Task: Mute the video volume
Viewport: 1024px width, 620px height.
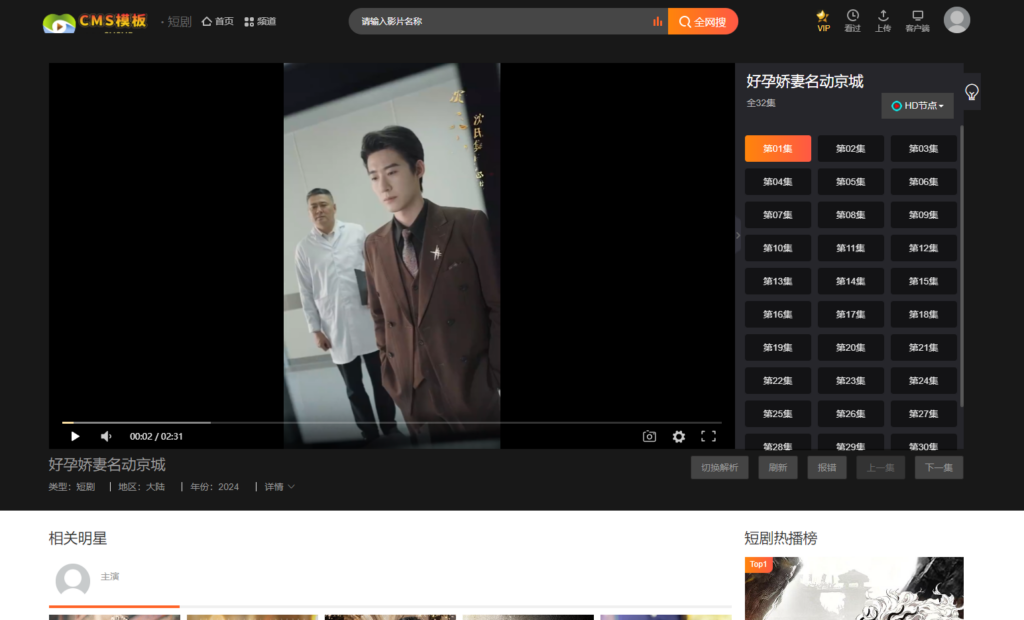Action: coord(106,436)
